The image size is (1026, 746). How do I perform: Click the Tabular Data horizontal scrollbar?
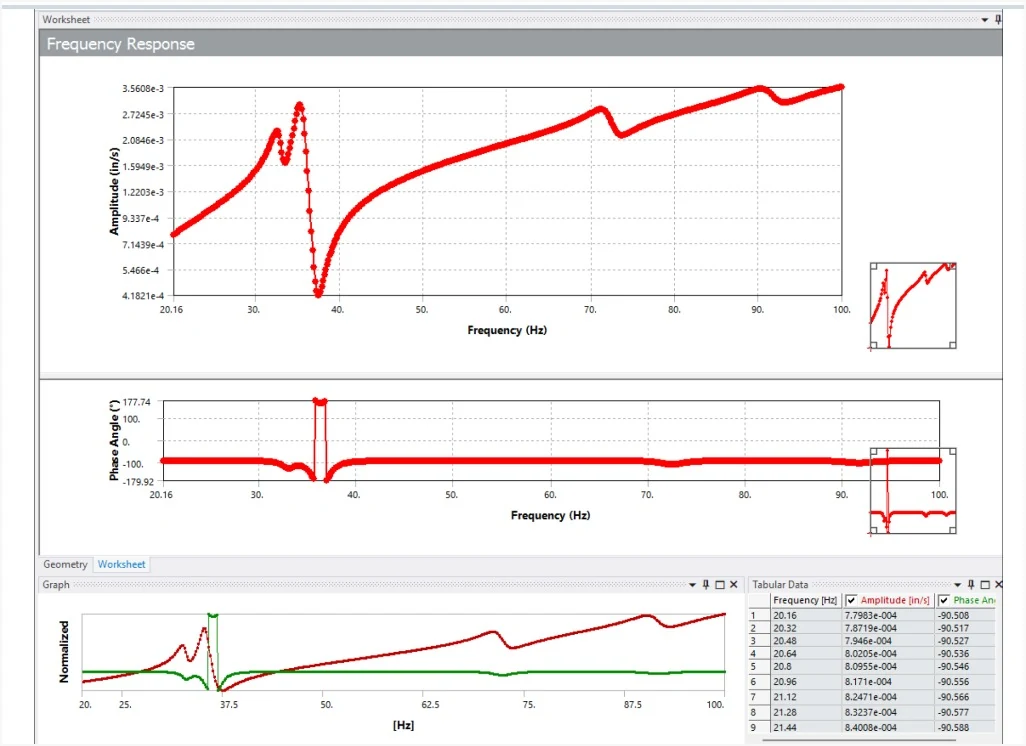[859, 740]
